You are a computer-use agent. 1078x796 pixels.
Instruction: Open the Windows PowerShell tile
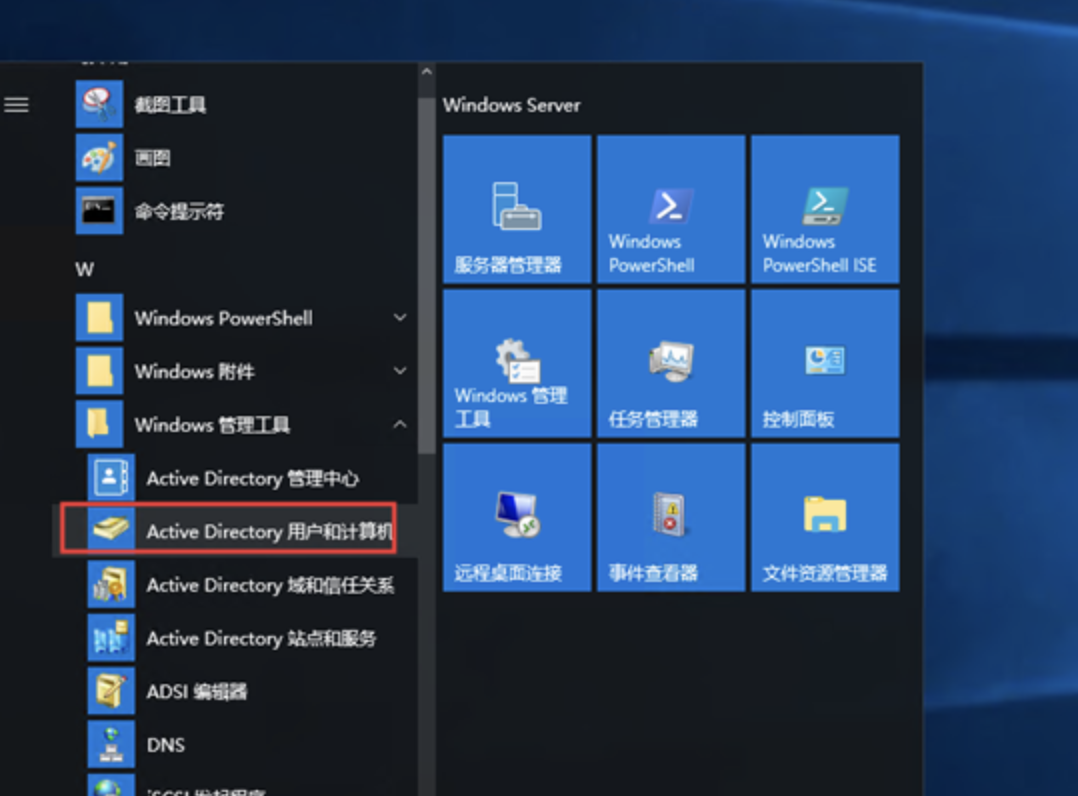click(x=671, y=209)
